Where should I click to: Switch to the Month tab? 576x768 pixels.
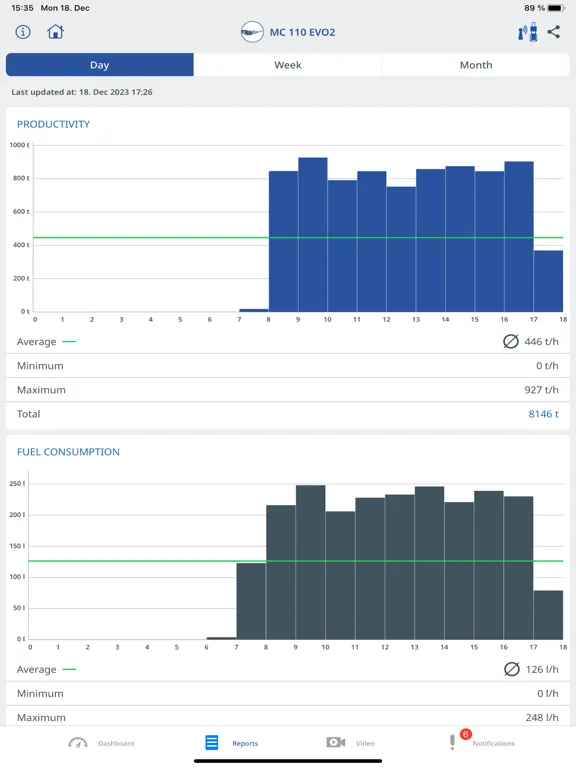click(476, 65)
